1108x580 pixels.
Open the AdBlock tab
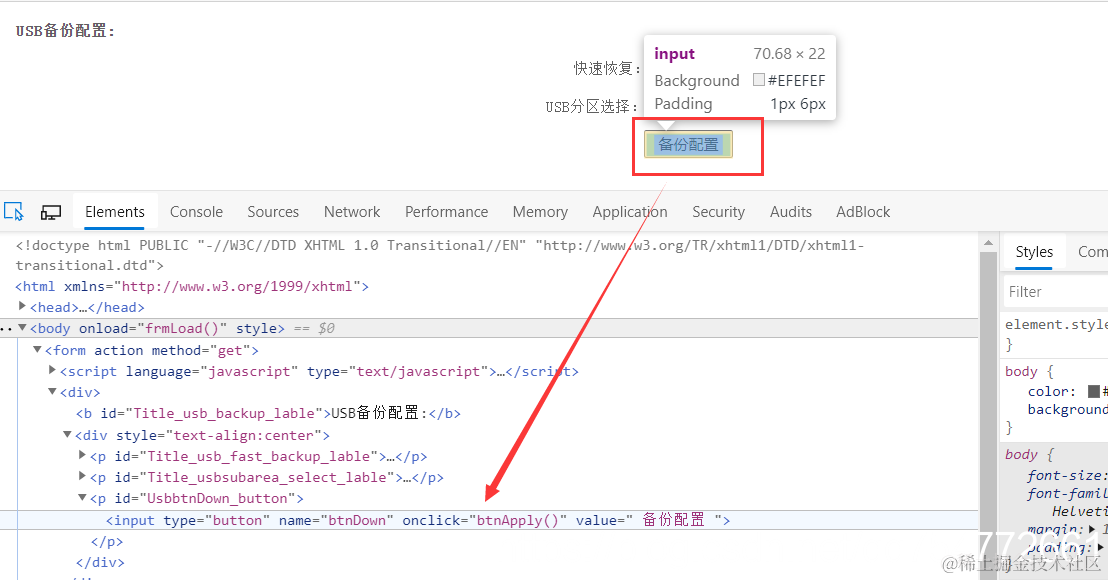click(x=863, y=212)
